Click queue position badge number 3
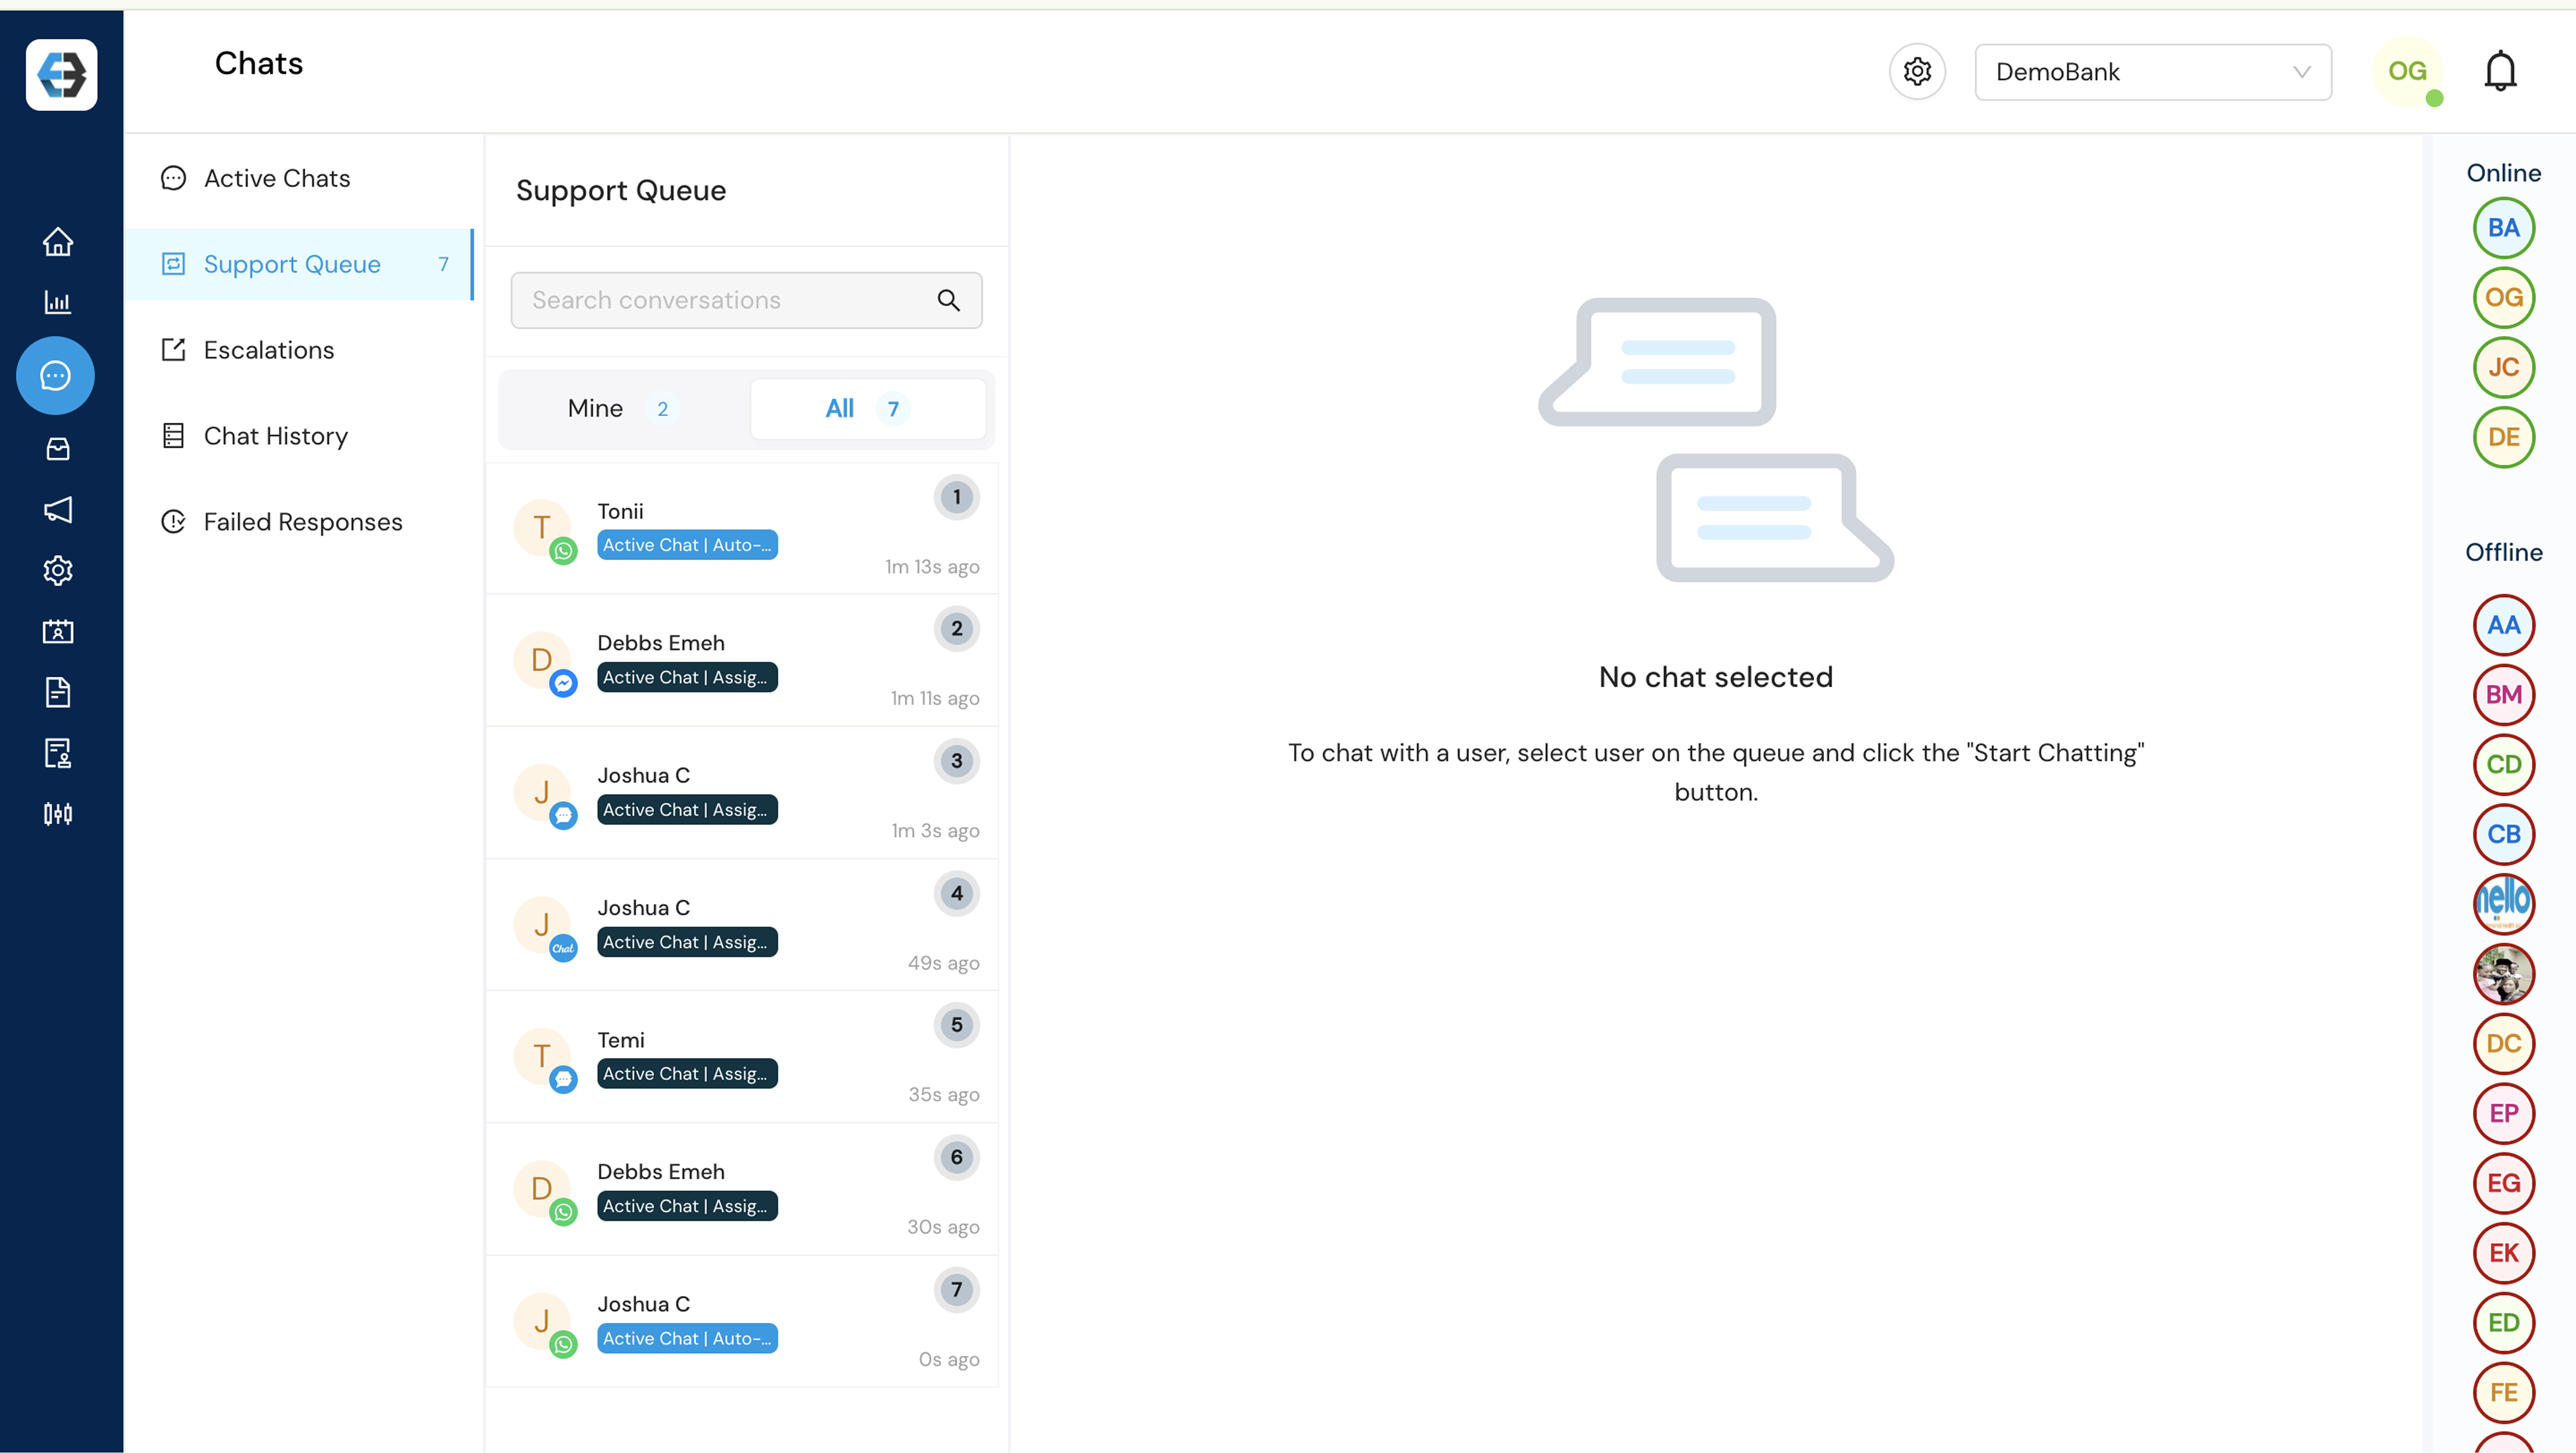This screenshot has height=1453, width=2576. (x=956, y=762)
